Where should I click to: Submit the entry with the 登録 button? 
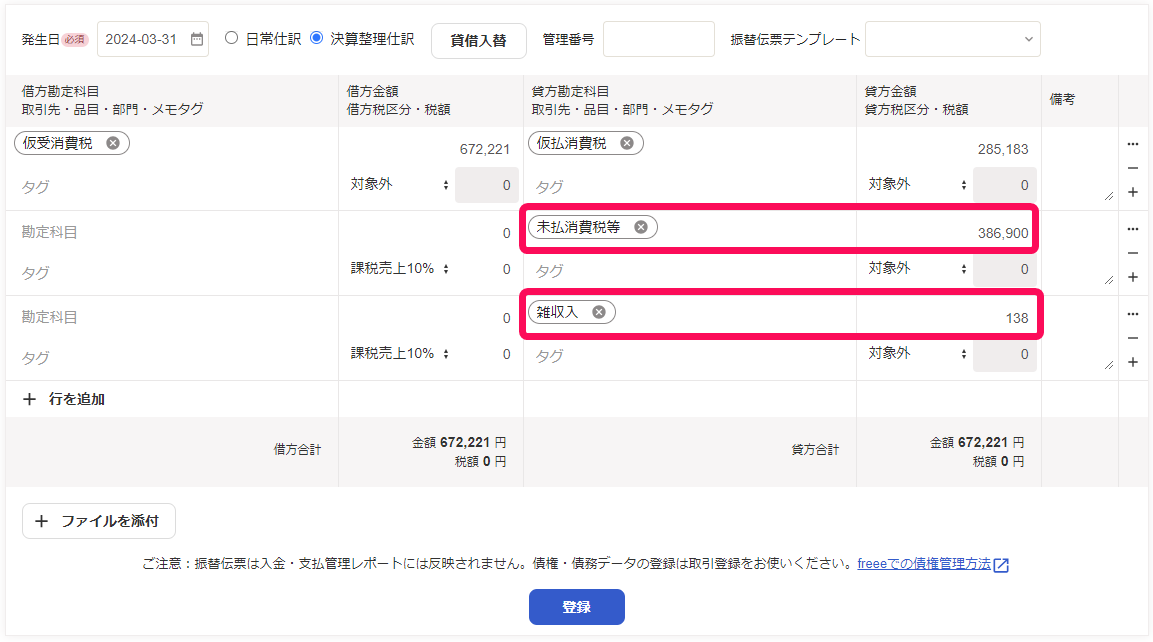click(x=576, y=607)
